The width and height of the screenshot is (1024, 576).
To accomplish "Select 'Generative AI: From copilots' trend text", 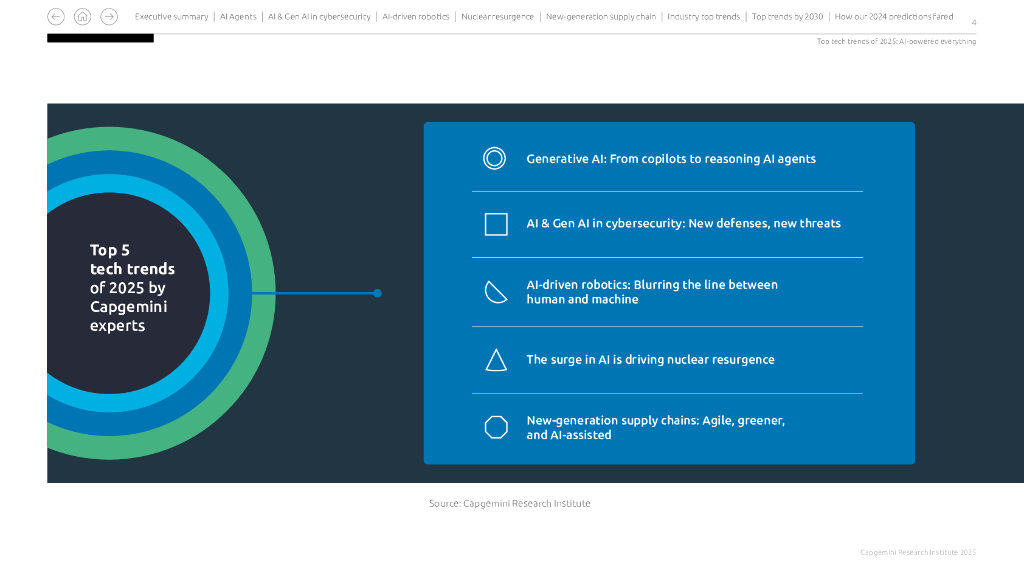I will click(671, 159).
